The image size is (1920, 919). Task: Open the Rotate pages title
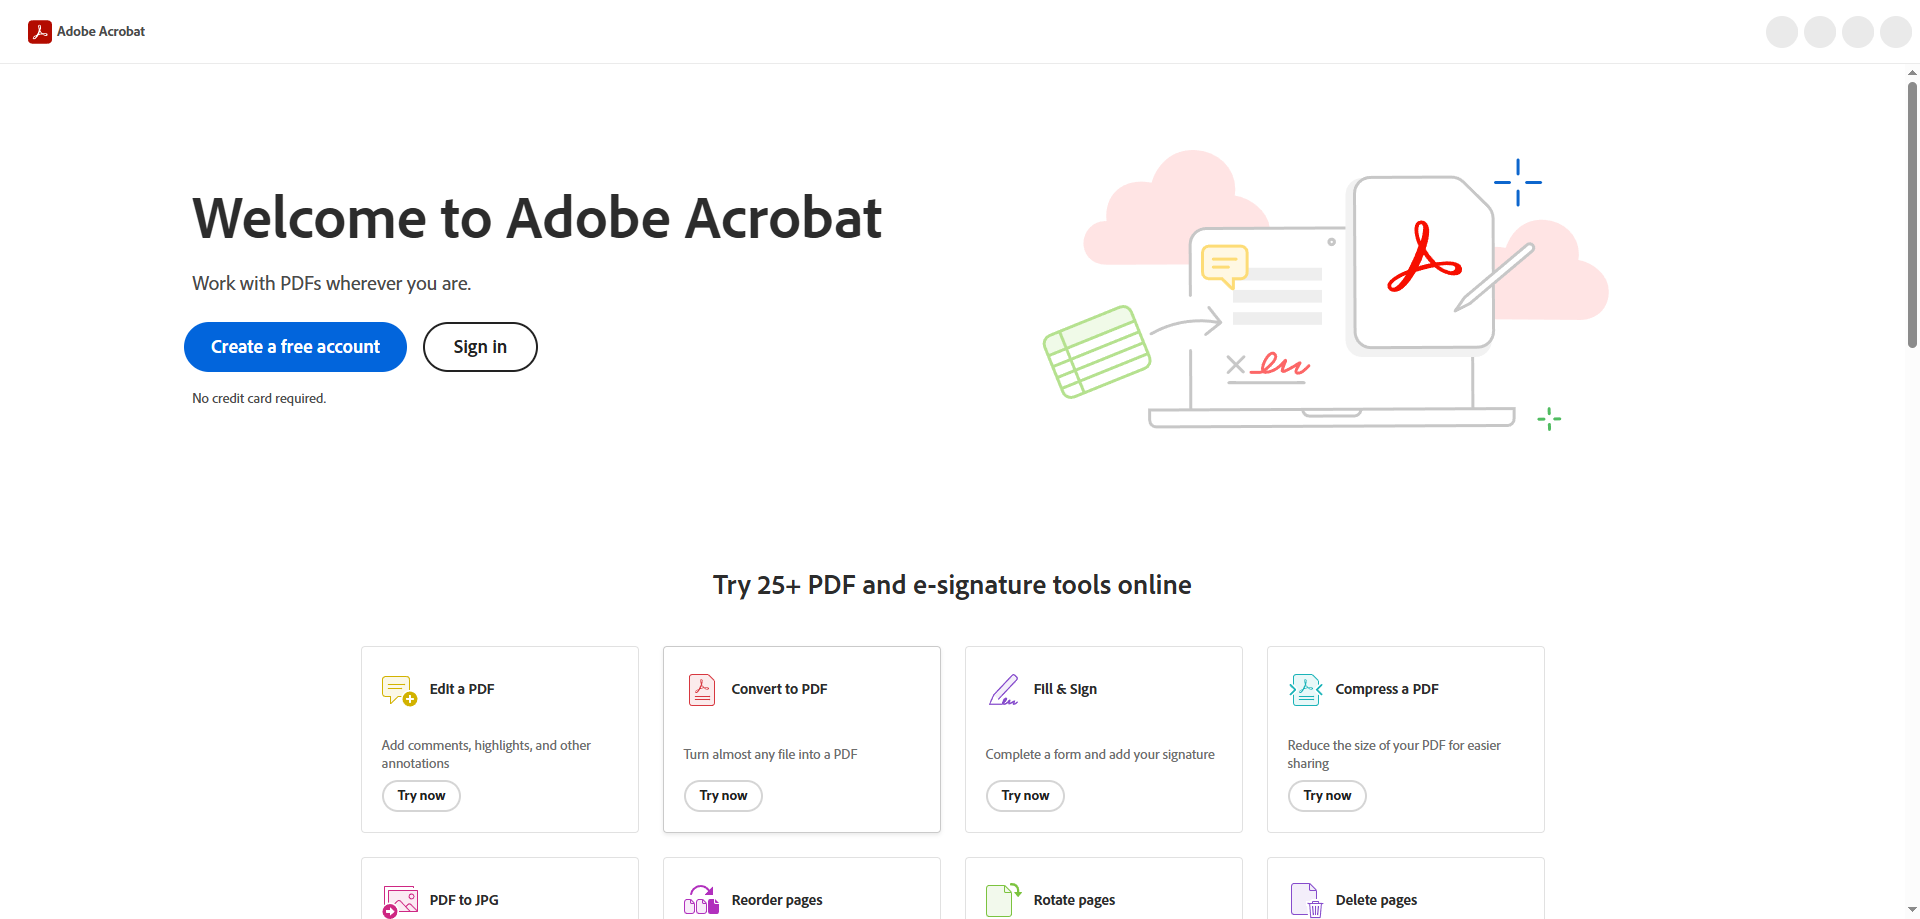tap(1074, 900)
